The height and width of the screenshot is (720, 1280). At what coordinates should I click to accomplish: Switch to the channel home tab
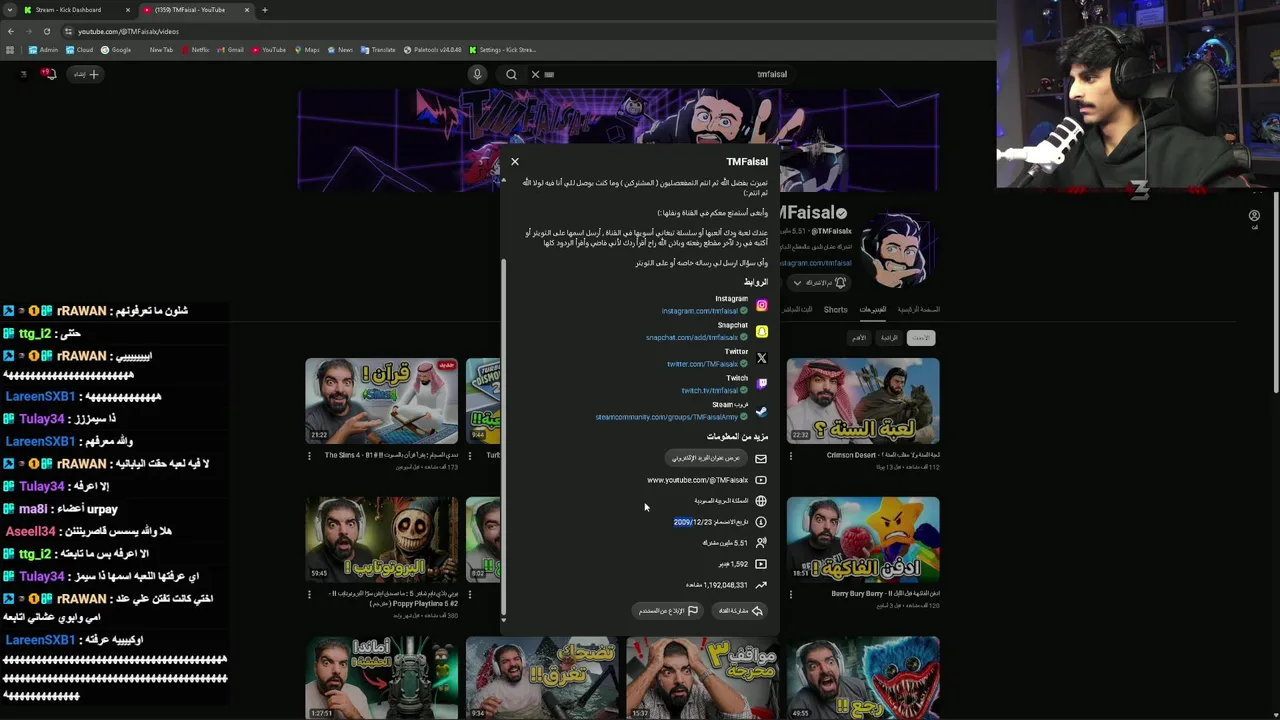coord(918,310)
